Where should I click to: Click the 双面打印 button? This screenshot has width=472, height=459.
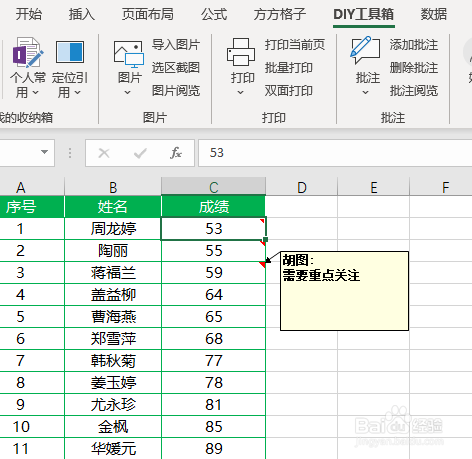(x=289, y=91)
